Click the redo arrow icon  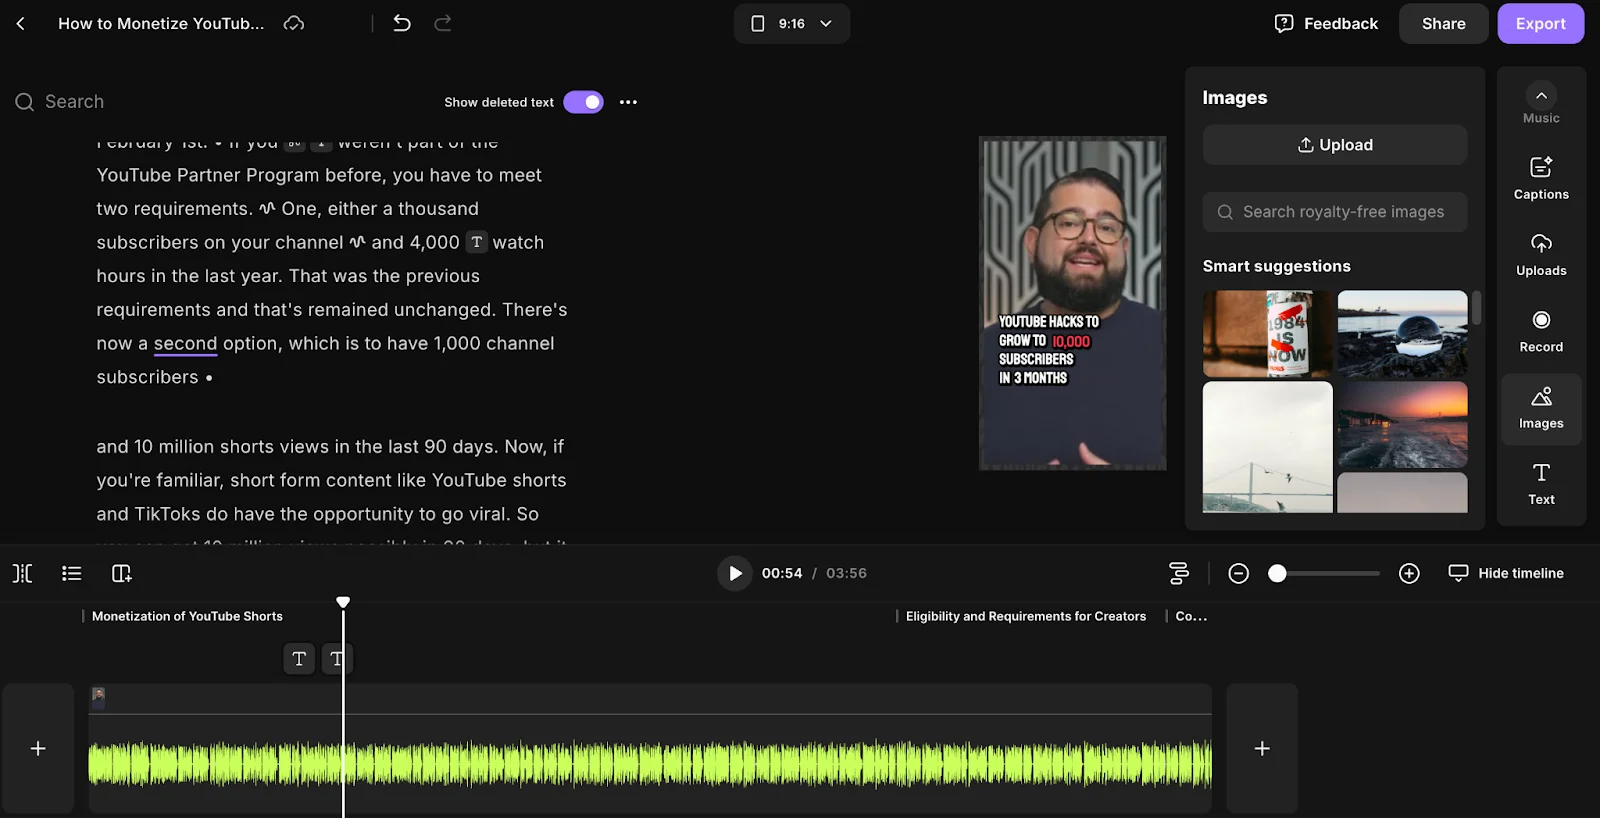click(x=443, y=23)
